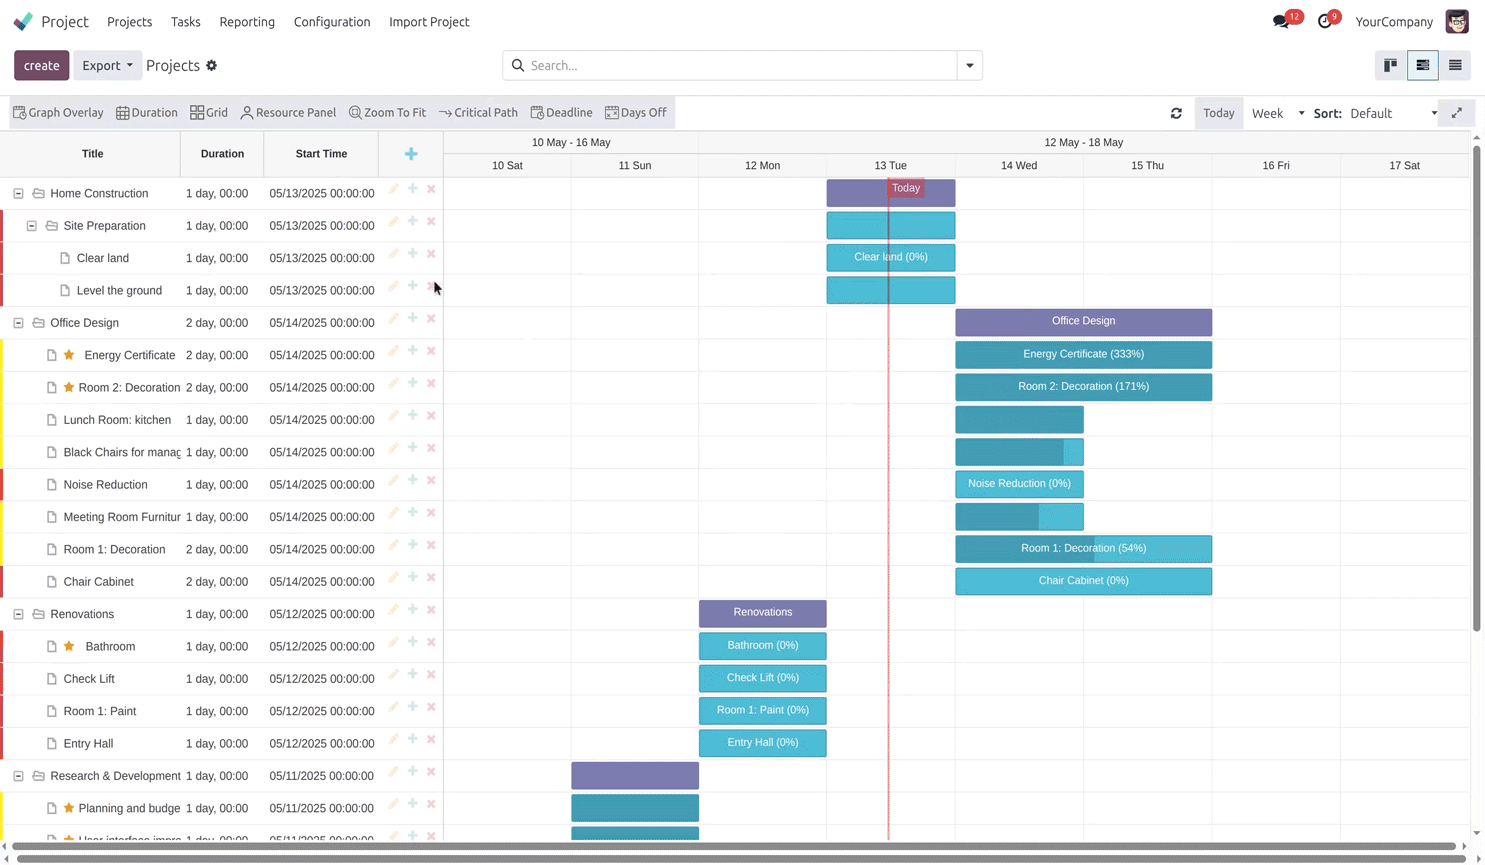The height and width of the screenshot is (865, 1485).
Task: Click the create button
Action: 42,65
